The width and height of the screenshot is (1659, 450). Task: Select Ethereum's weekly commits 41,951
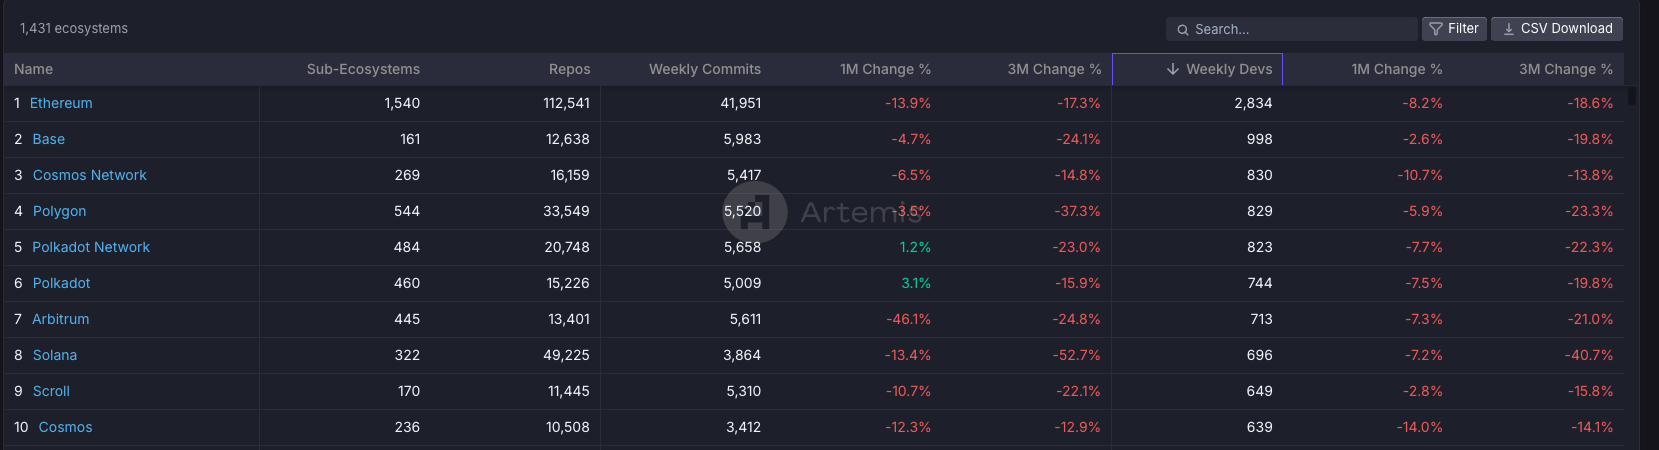pyautogui.click(x=741, y=103)
